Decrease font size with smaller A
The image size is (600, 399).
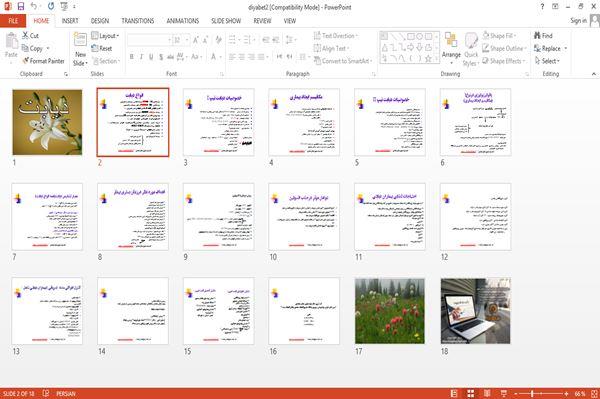pos(205,40)
